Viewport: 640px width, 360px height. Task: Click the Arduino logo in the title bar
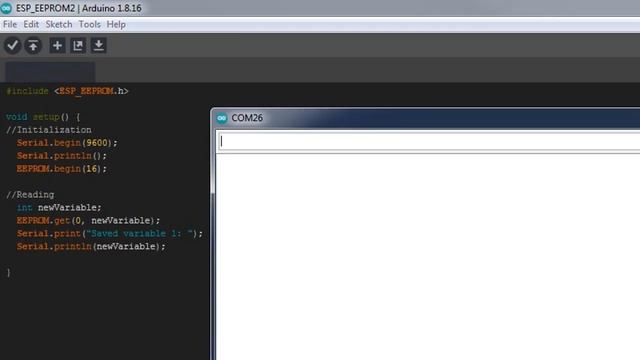coord(7,8)
